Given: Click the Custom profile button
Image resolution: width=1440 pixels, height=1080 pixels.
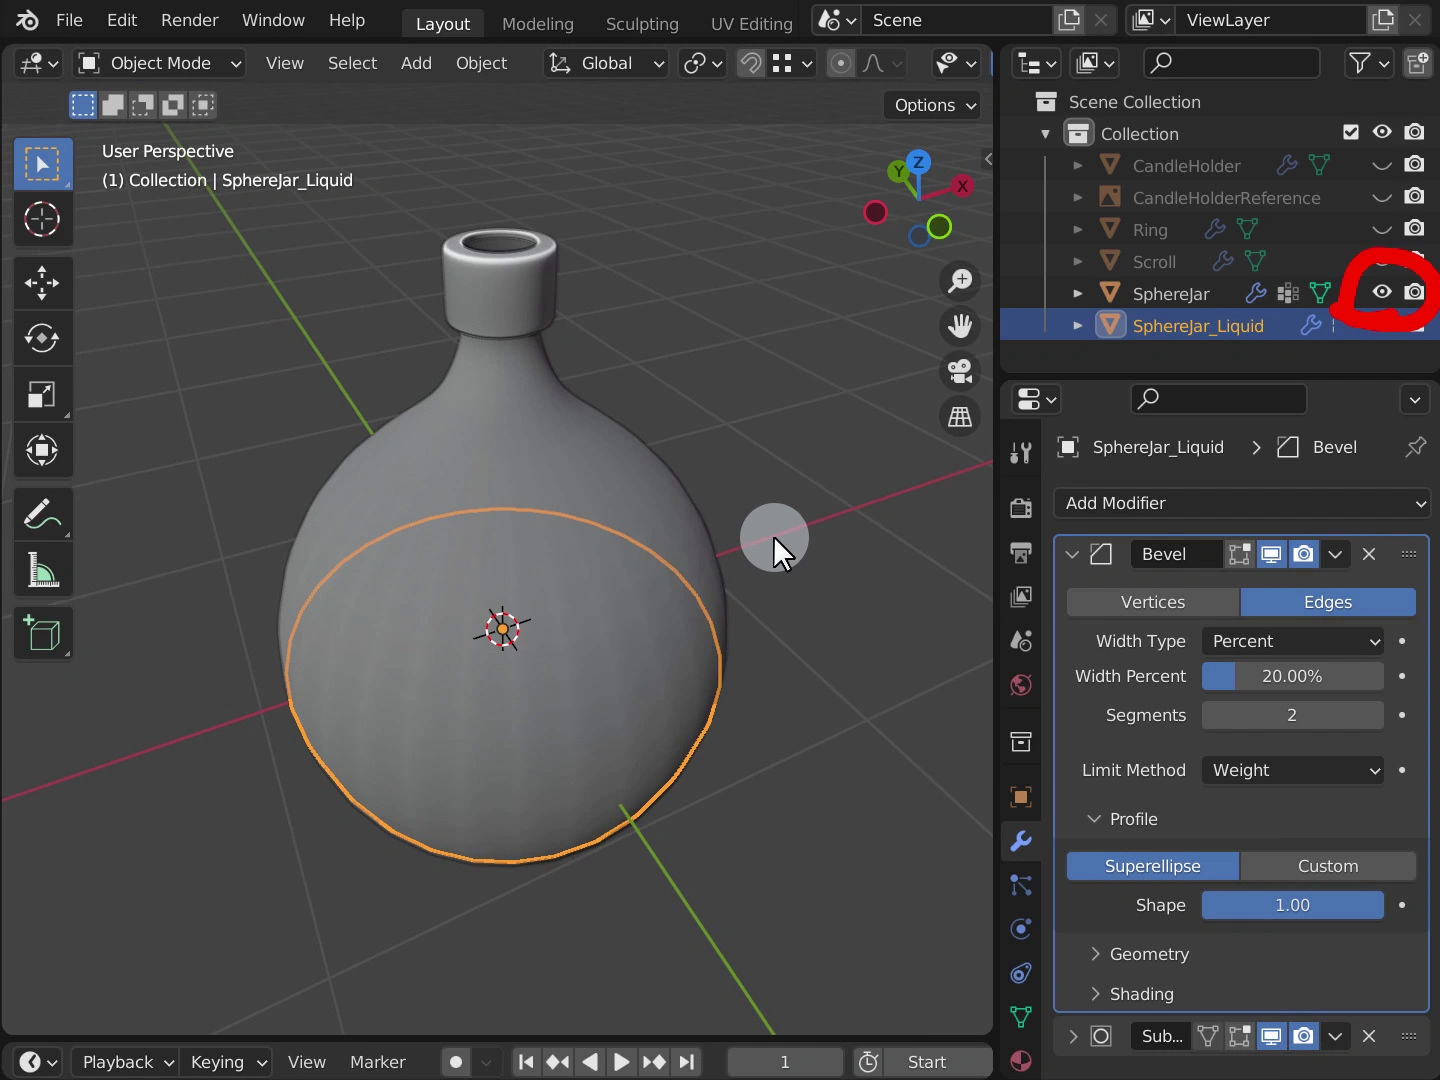Looking at the screenshot, I should (x=1327, y=866).
